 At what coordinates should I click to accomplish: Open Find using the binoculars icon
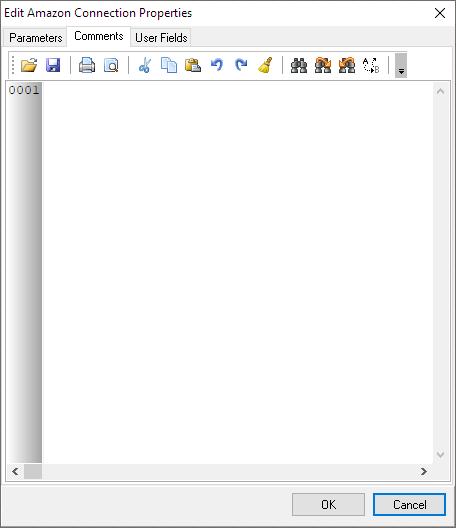(x=299, y=65)
